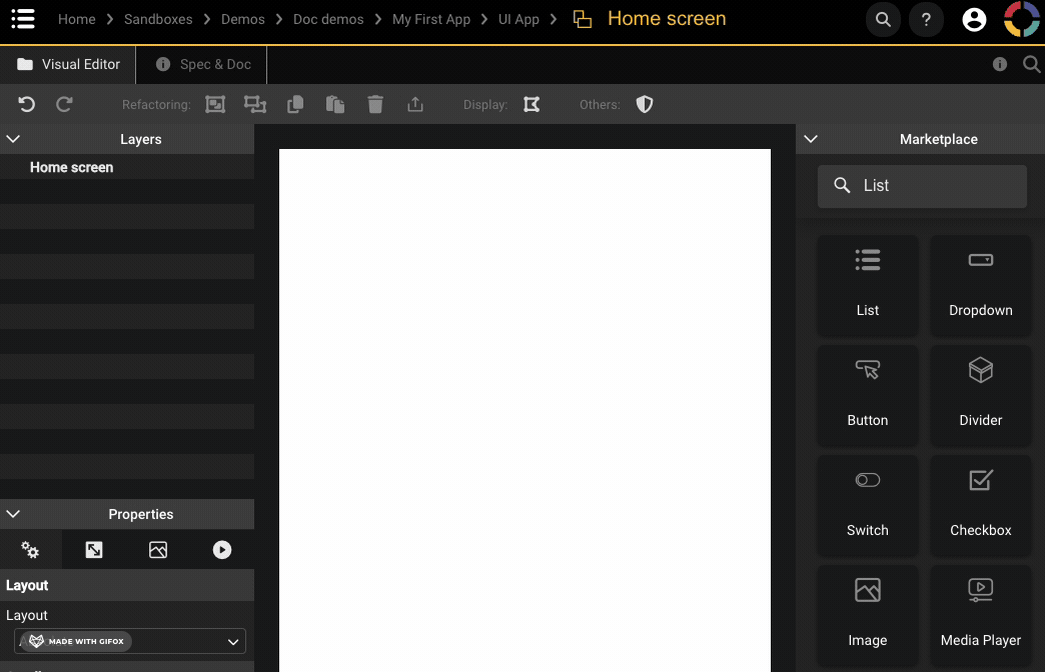The height and width of the screenshot is (672, 1045).
Task: Collapse the Marketplace panel chevron
Action: (x=811, y=139)
